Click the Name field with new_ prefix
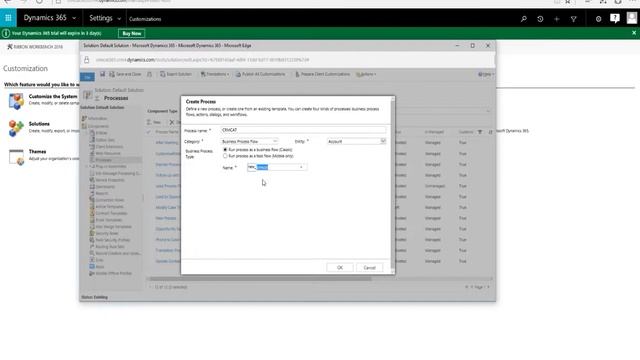Image resolution: width=640 pixels, height=360 pixels. pyautogui.click(x=277, y=167)
